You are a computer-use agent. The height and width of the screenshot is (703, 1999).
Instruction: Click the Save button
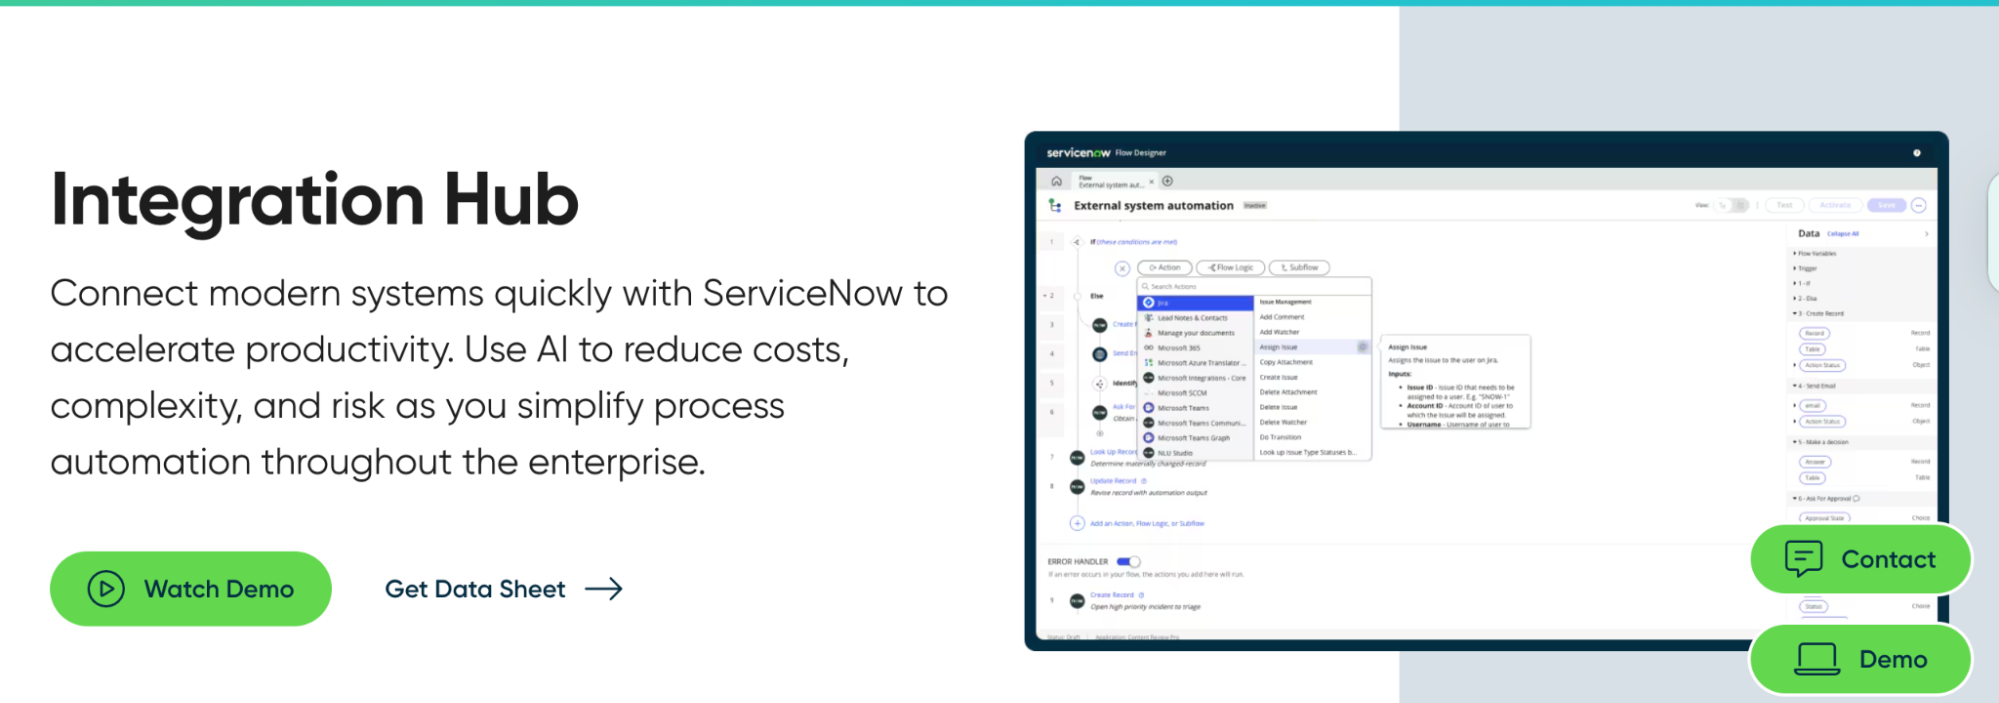1886,205
